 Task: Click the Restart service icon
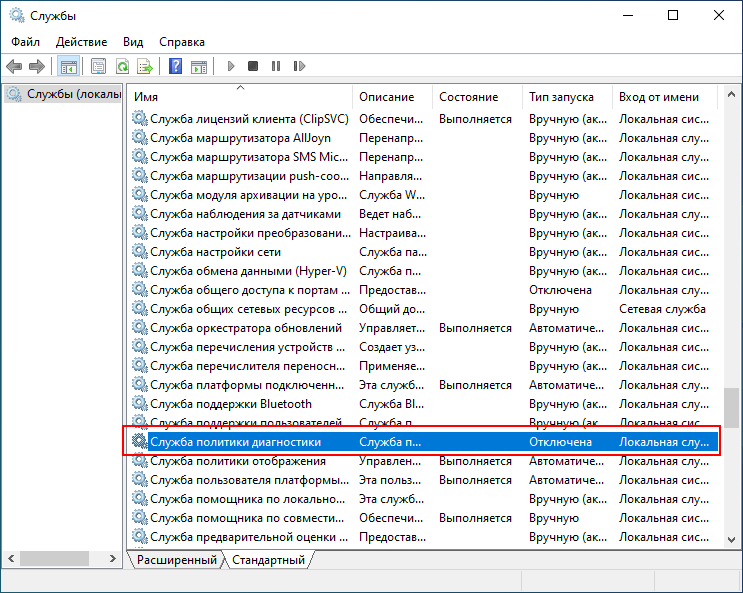(299, 66)
